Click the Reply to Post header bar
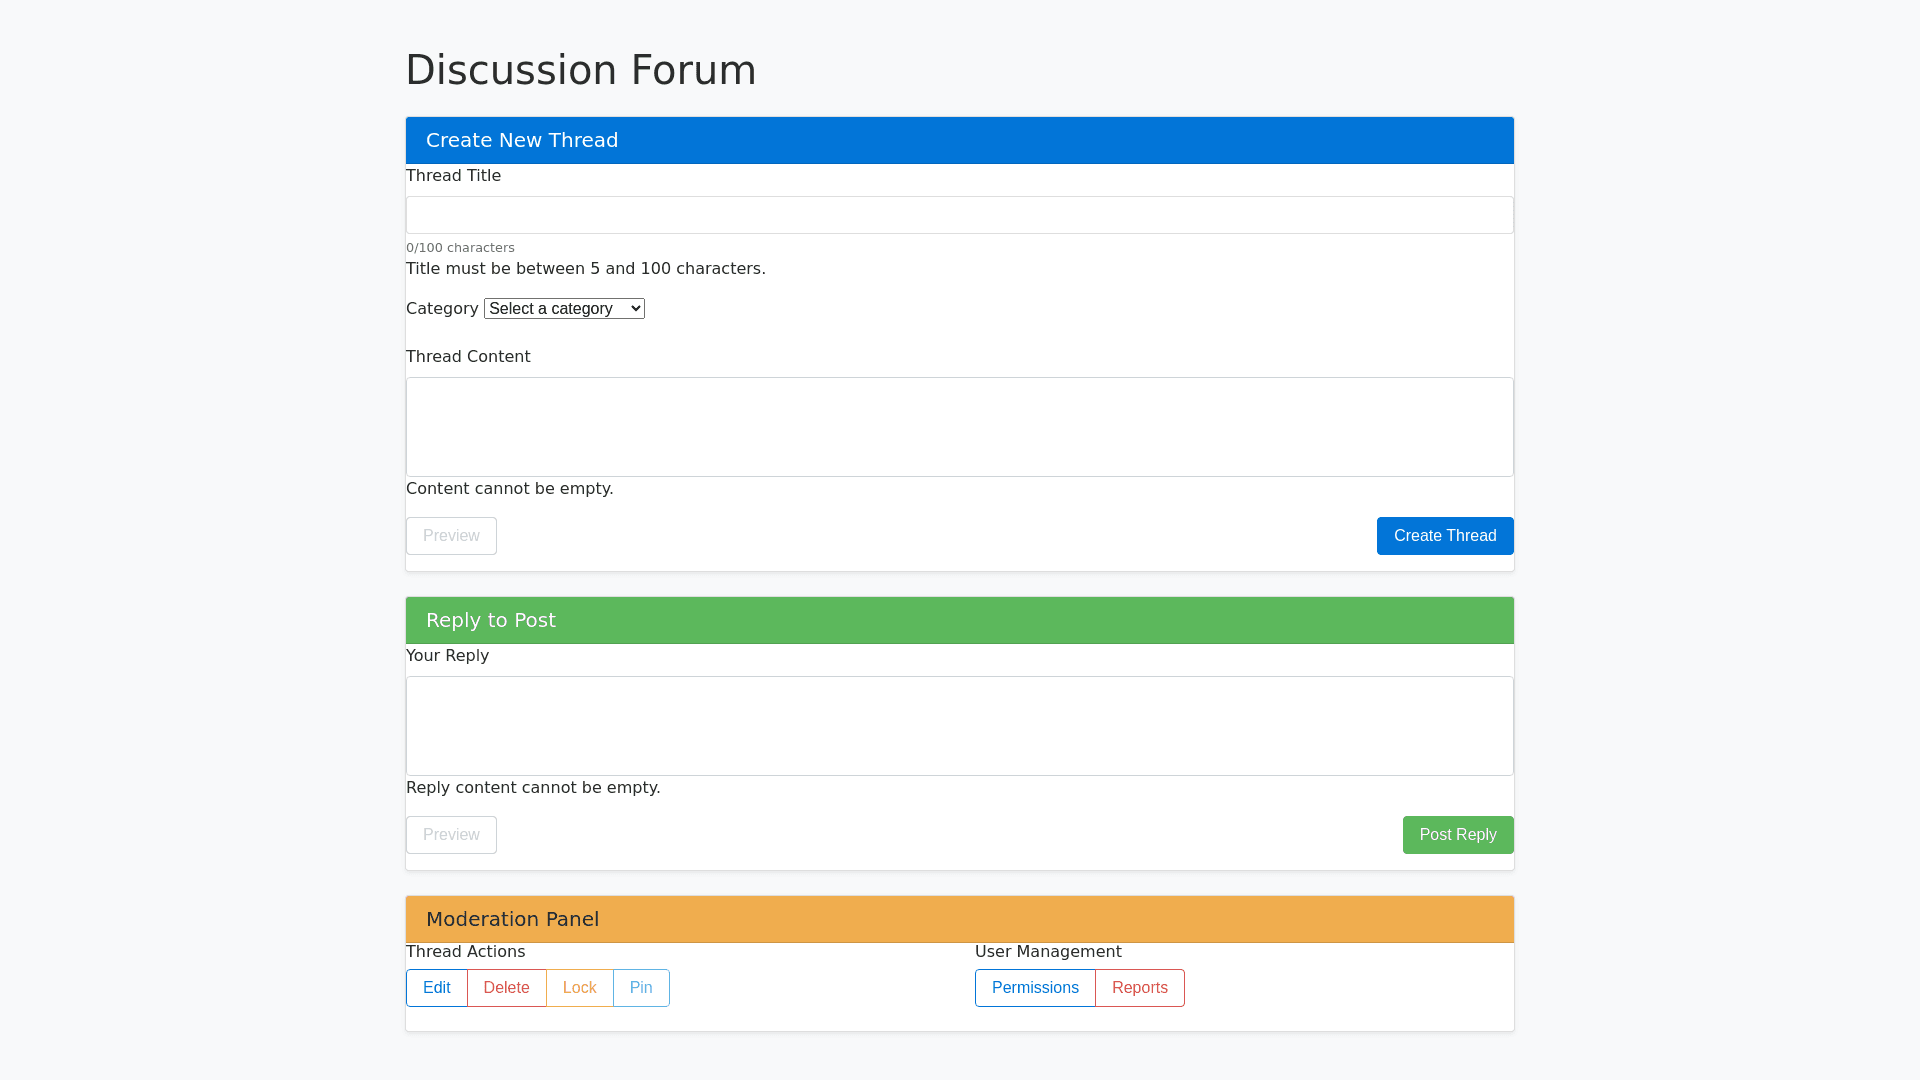 click(x=491, y=620)
